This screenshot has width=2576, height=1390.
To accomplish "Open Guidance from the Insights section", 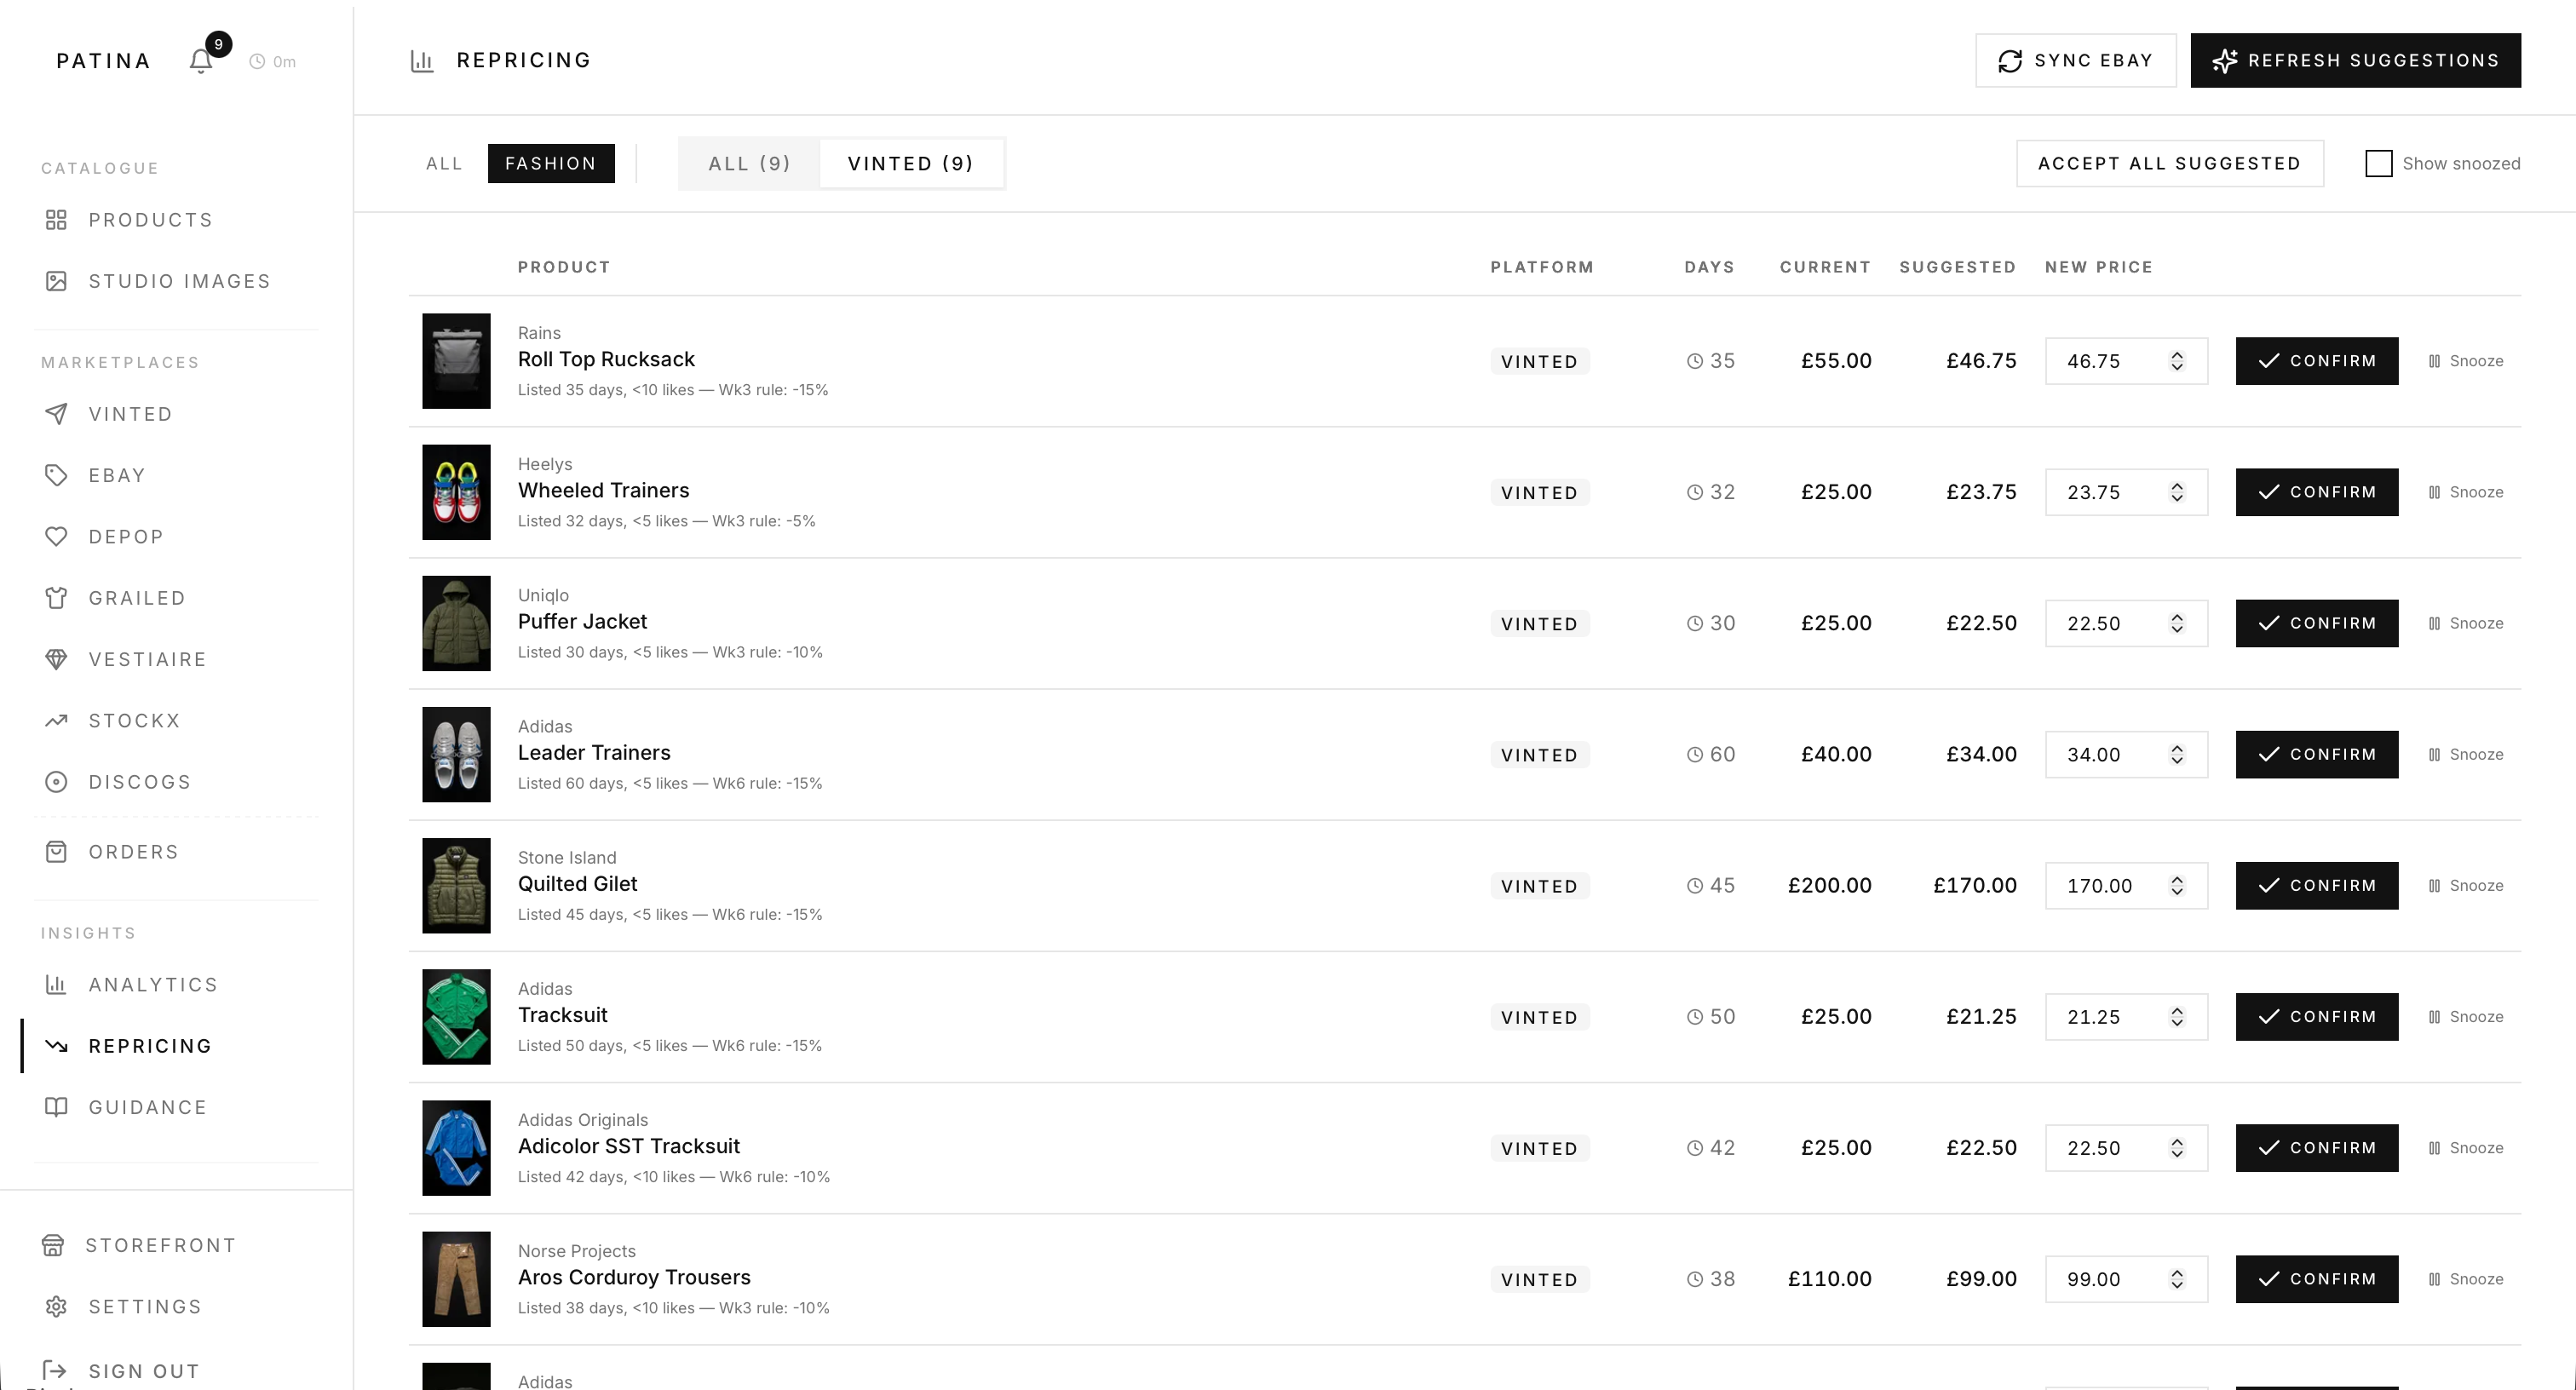I will (x=148, y=1107).
